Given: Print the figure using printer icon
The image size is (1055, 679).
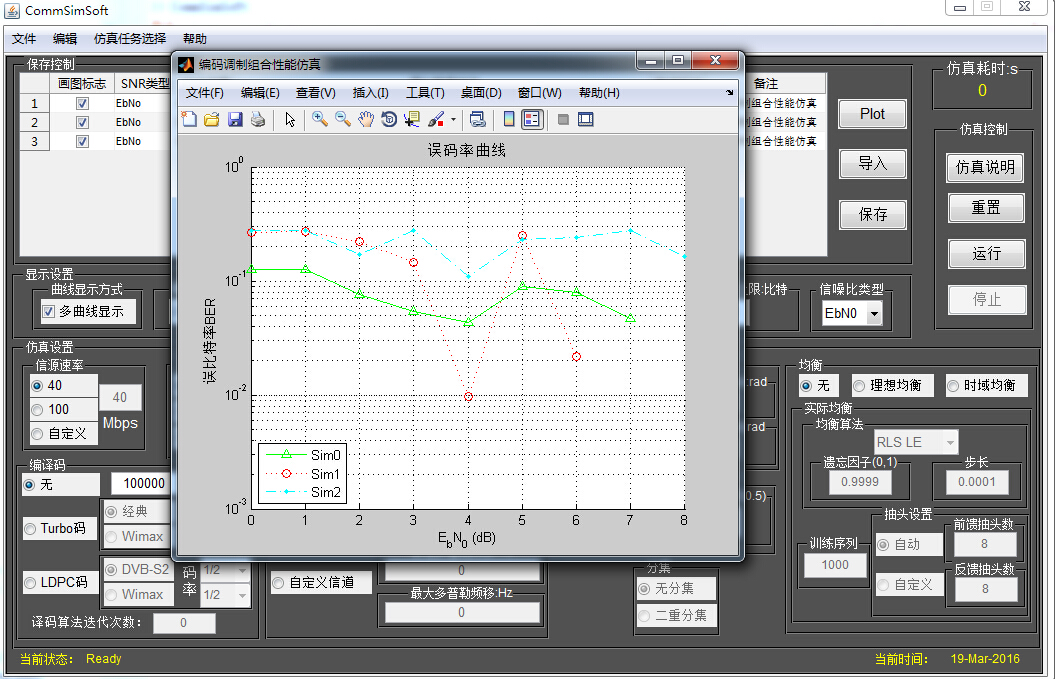Looking at the screenshot, I should pos(258,120).
